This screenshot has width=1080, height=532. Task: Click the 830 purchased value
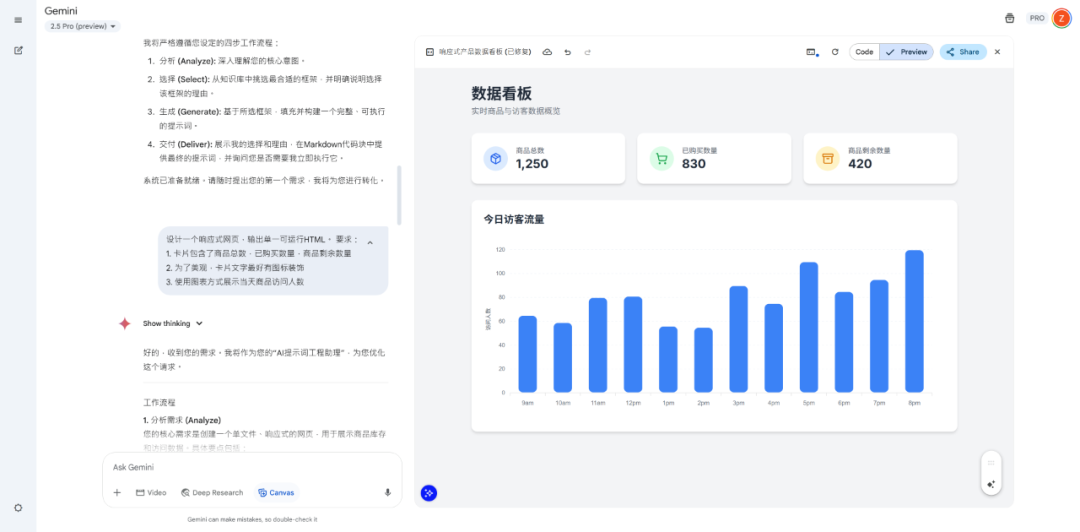(693, 164)
